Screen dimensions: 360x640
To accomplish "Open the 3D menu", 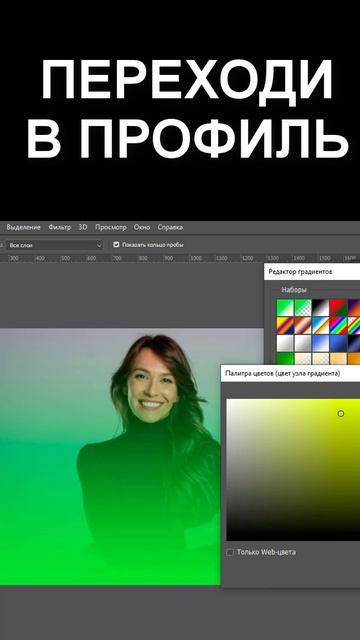I will click(x=83, y=227).
